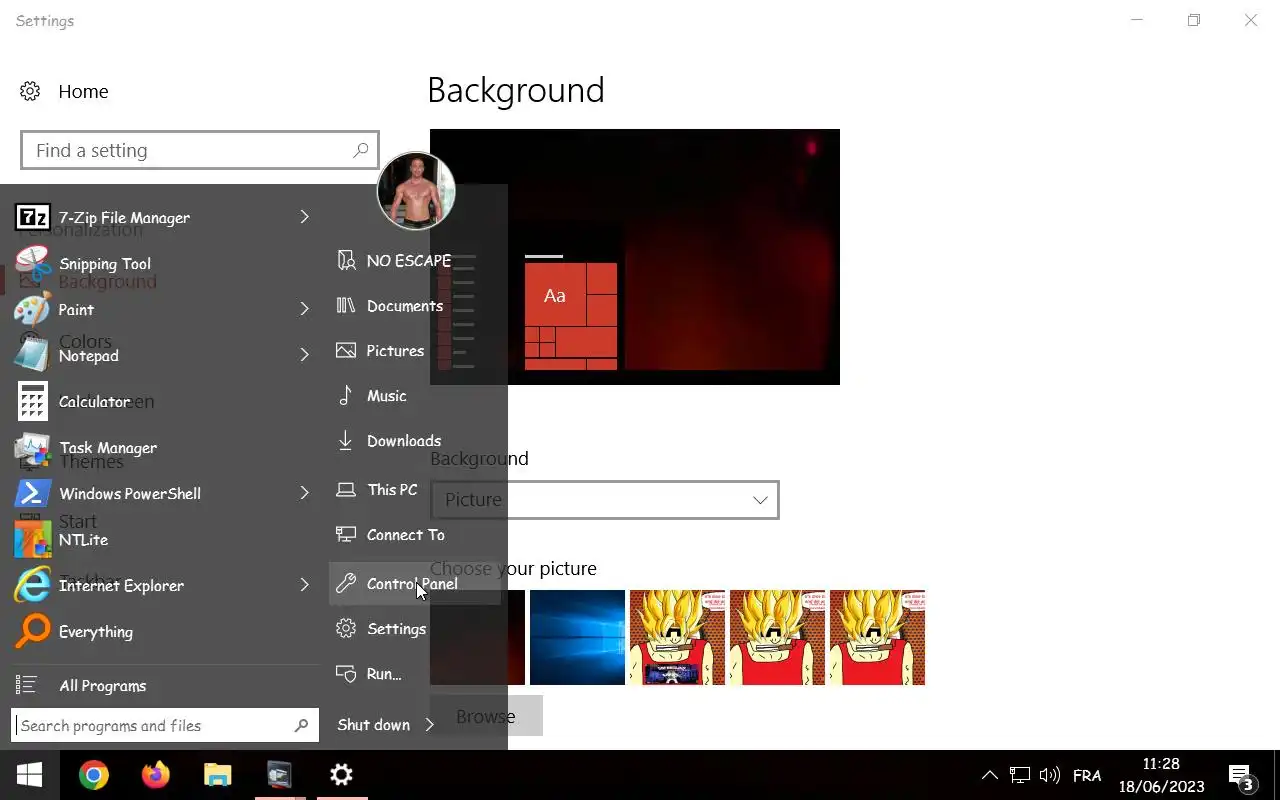
Task: Open Everything search tool icon
Action: 32,632
